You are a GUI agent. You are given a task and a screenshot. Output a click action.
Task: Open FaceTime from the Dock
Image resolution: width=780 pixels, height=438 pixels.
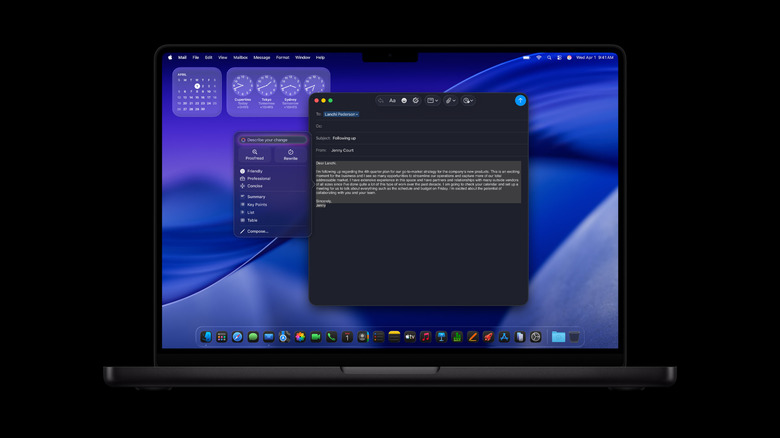pyautogui.click(x=316, y=337)
